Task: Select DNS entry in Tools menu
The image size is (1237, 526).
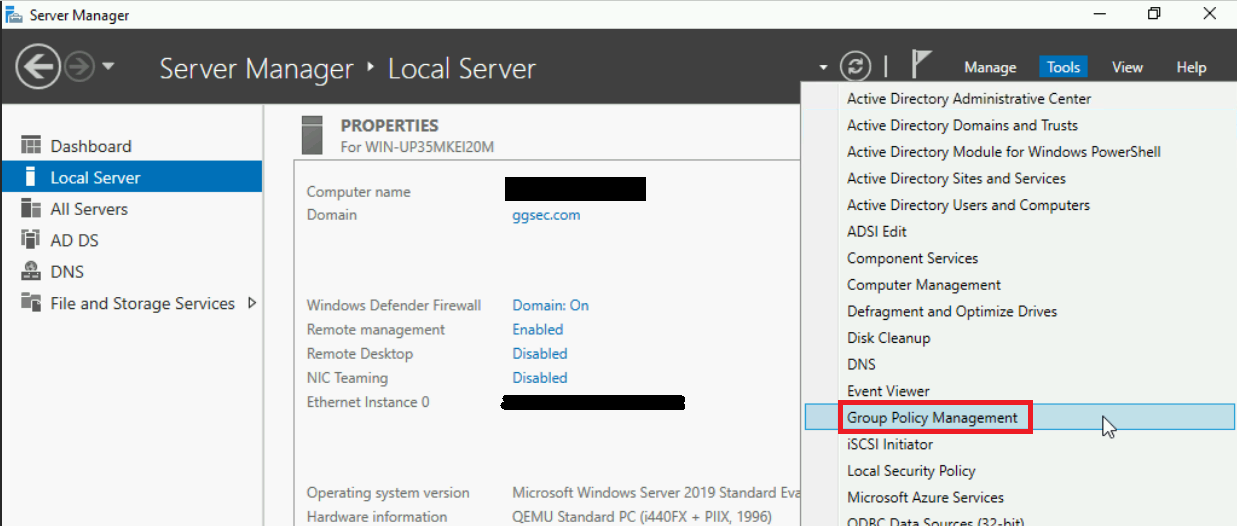Action: pyautogui.click(x=861, y=364)
